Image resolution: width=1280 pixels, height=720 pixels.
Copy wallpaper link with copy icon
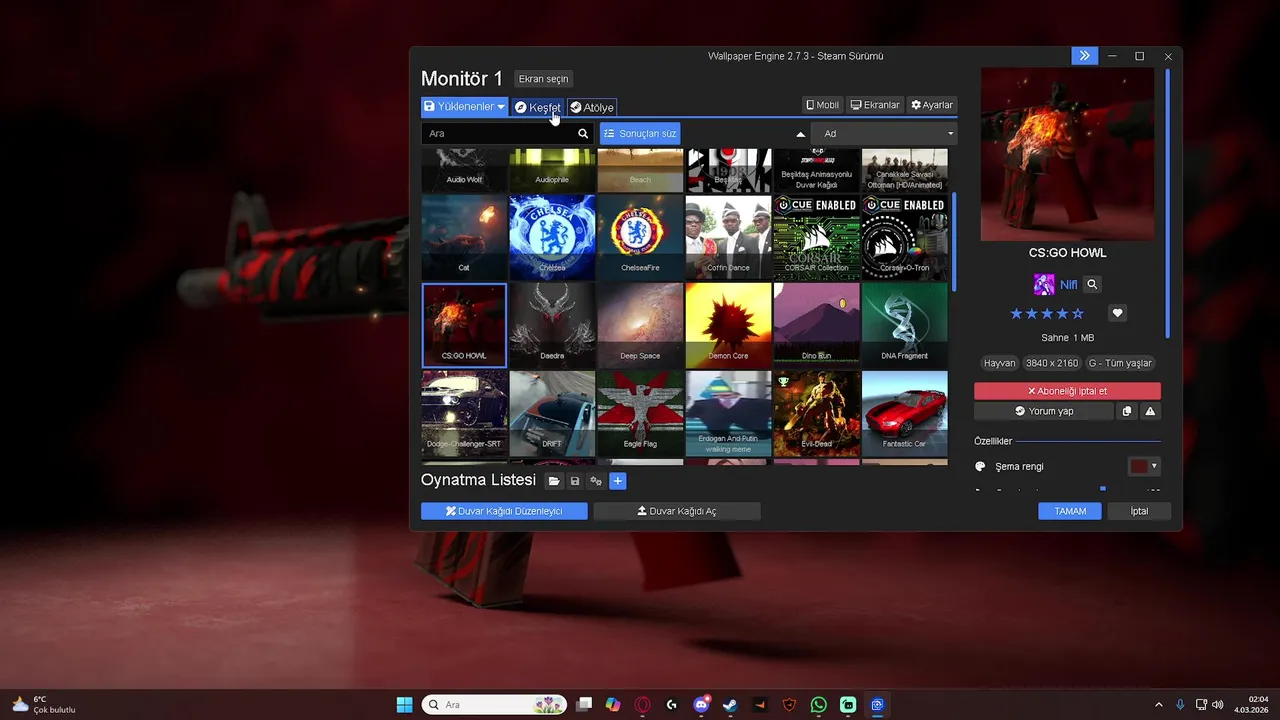[x=1127, y=411]
